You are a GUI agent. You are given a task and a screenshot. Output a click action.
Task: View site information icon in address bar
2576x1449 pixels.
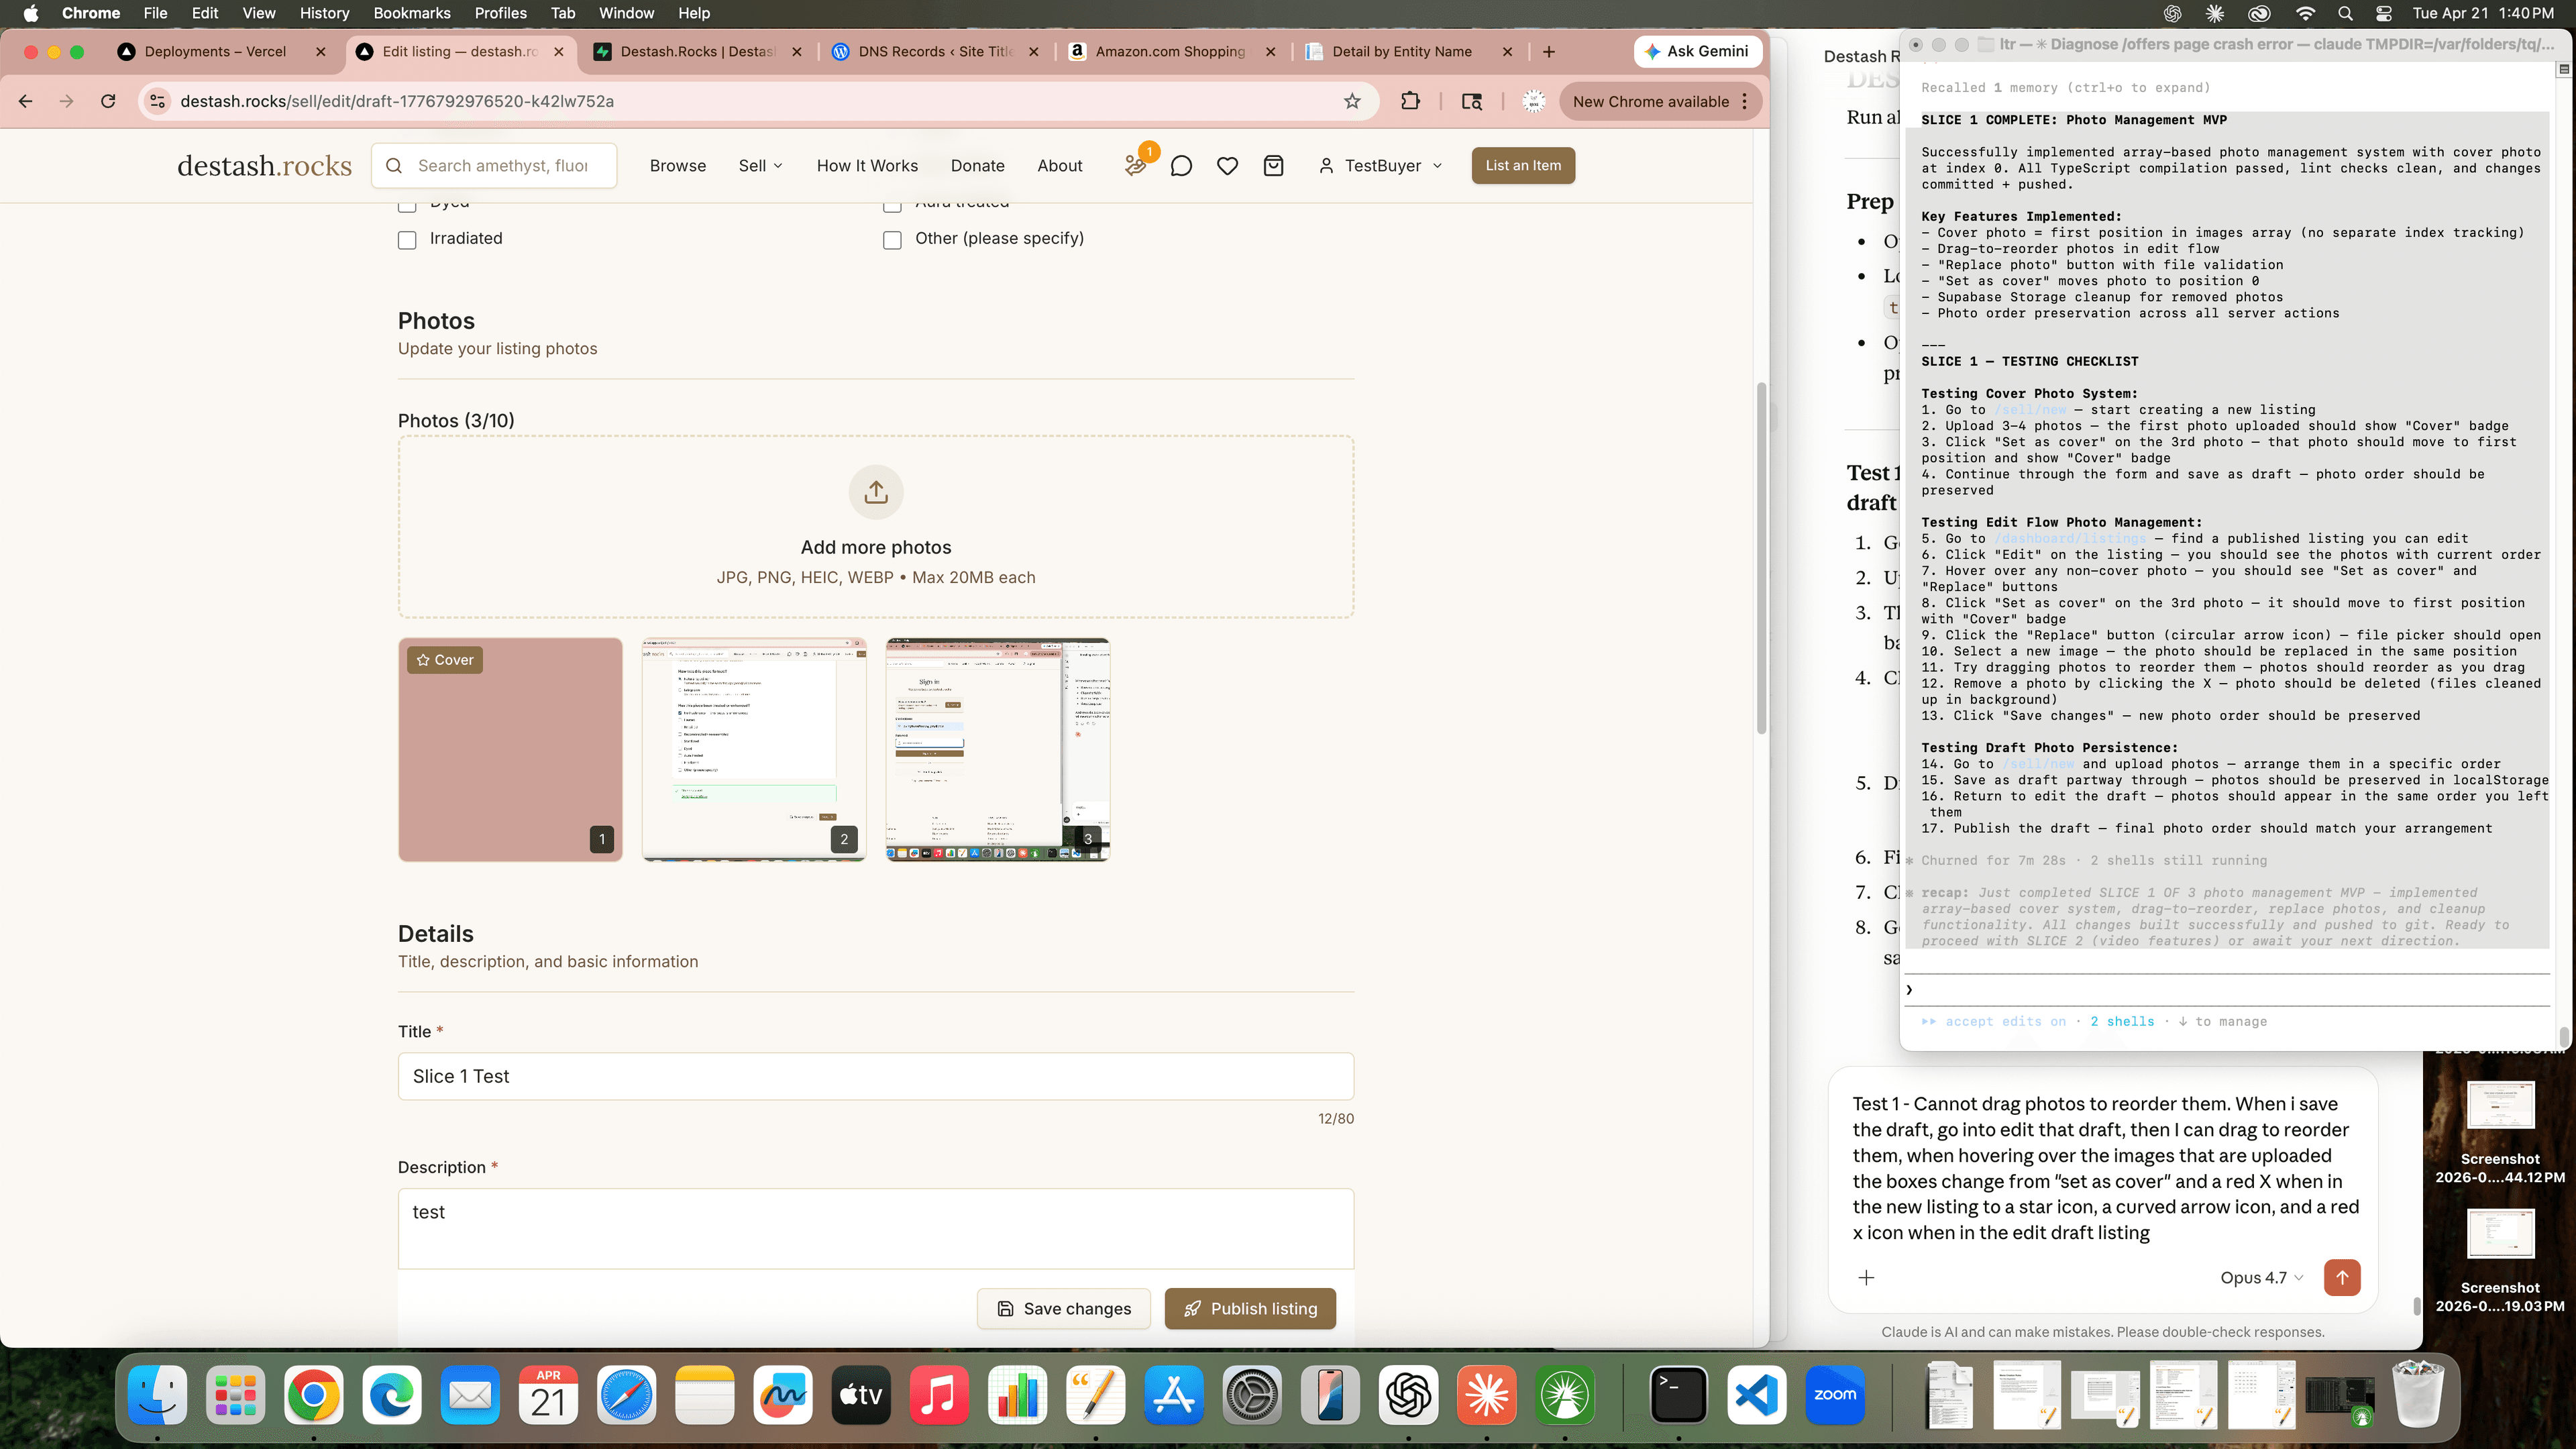pos(157,101)
